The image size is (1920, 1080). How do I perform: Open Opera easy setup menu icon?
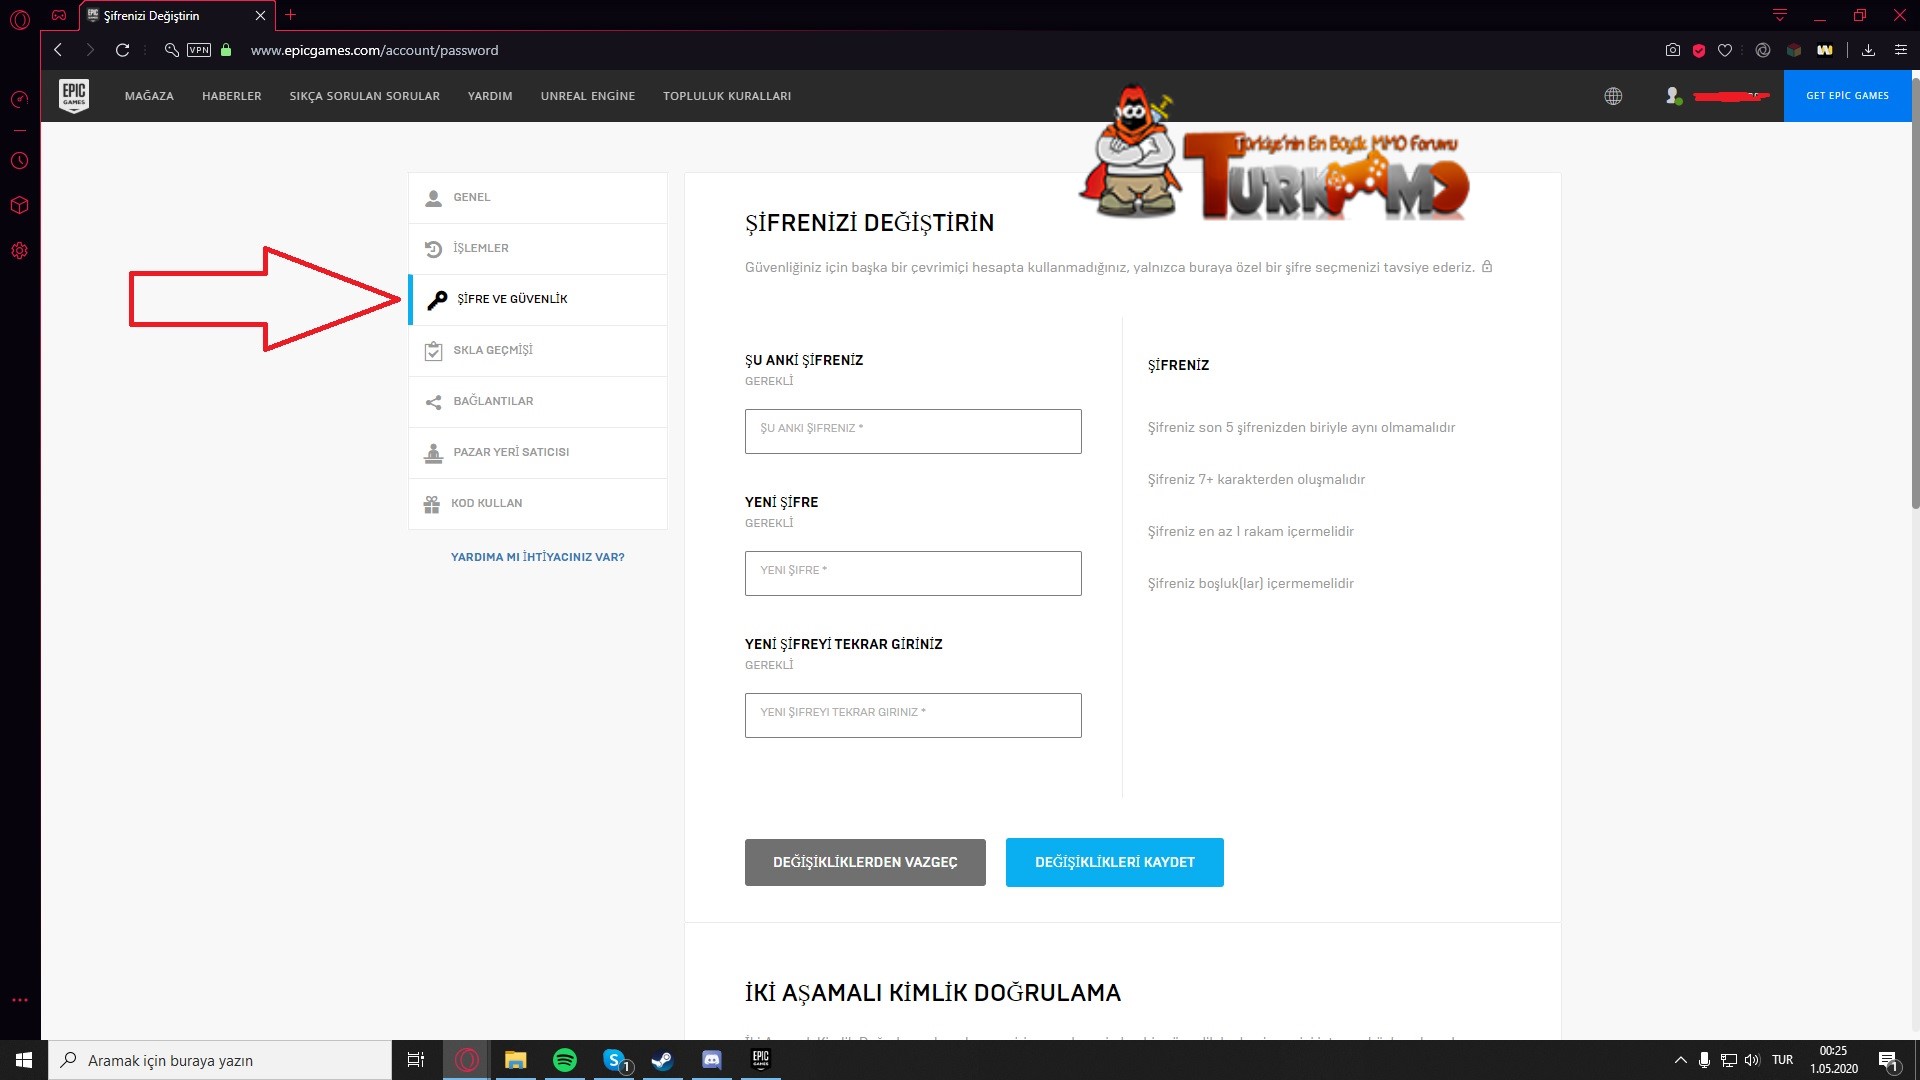1901,50
